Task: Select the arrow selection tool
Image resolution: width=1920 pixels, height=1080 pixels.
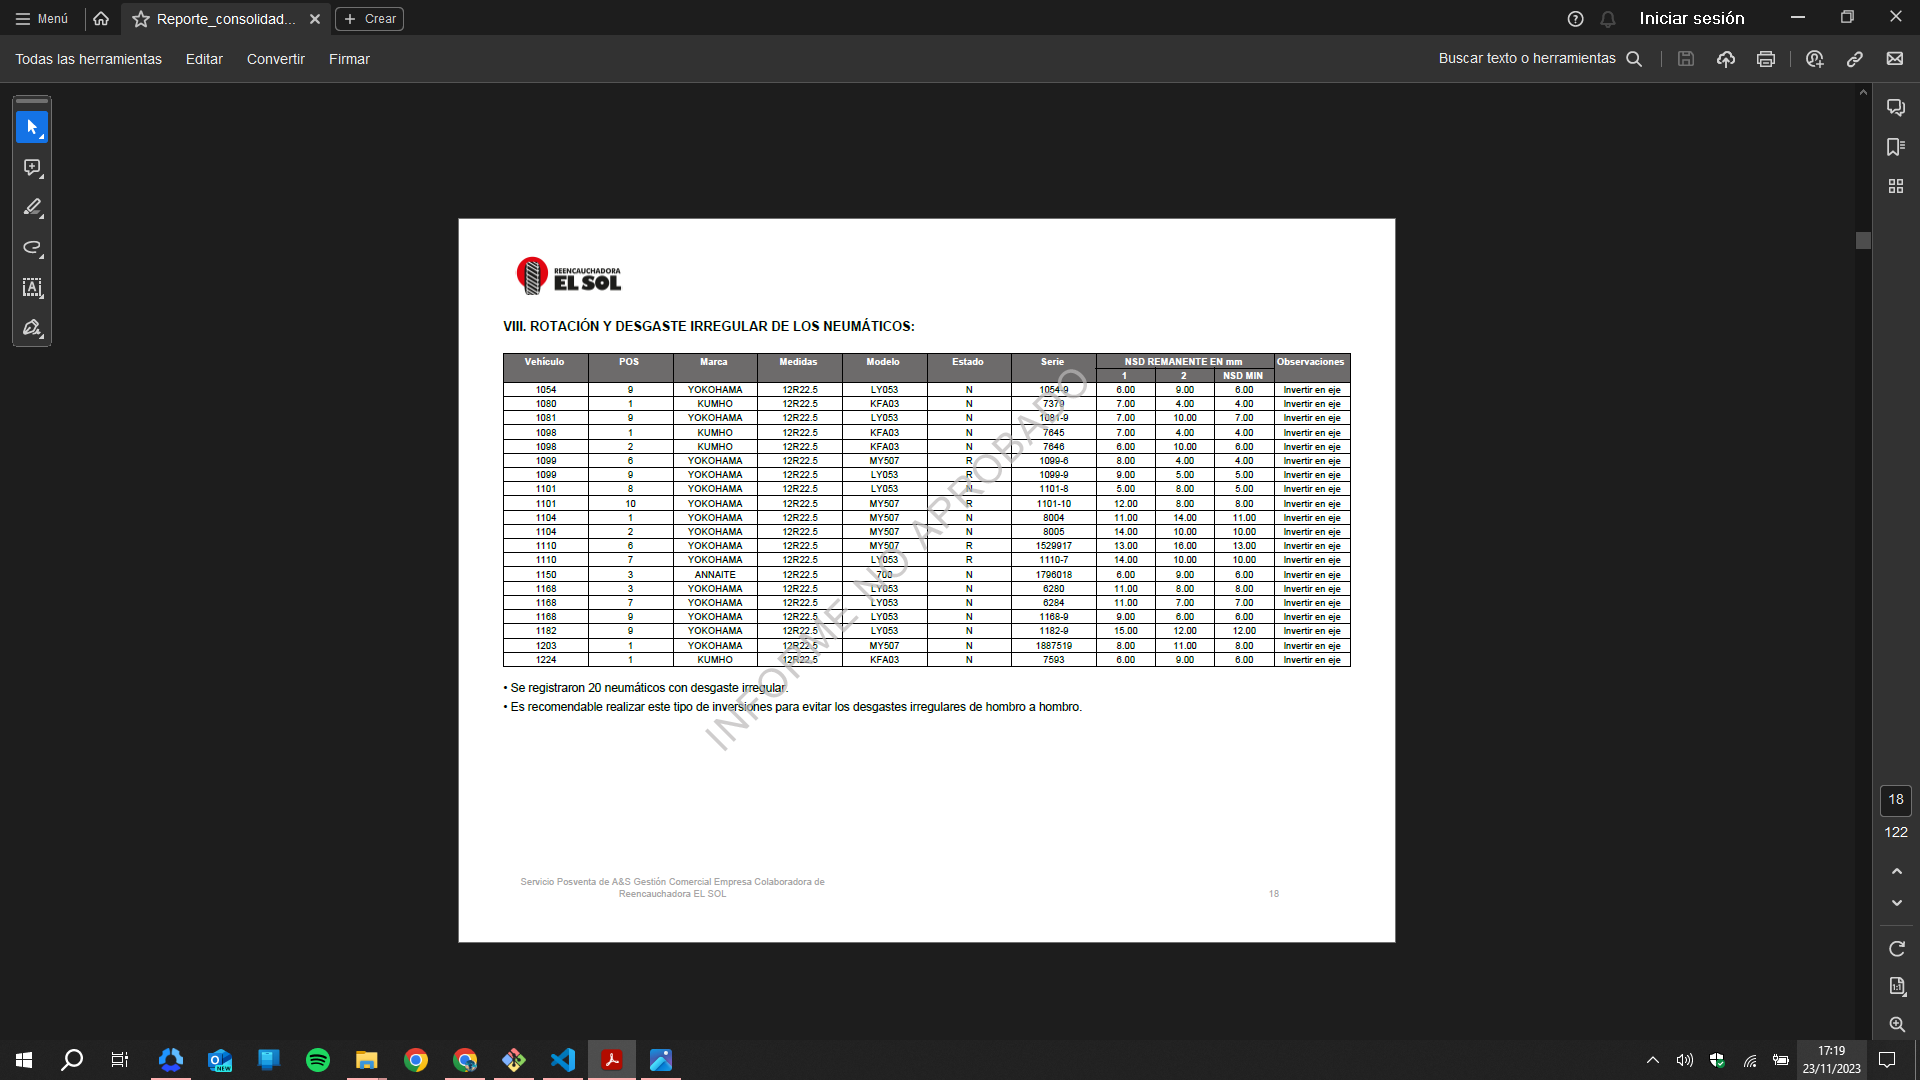Action: (x=32, y=127)
